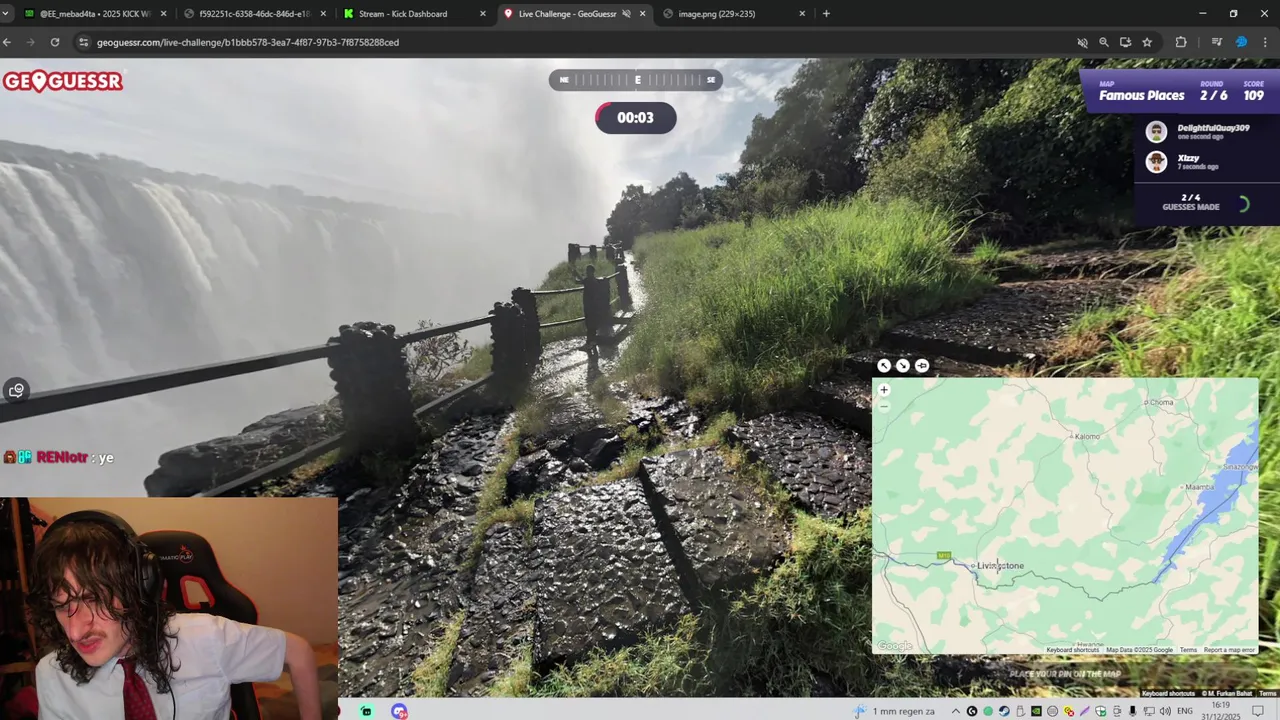Zoom in on the guess map
The height and width of the screenshot is (720, 1280).
coord(884,390)
